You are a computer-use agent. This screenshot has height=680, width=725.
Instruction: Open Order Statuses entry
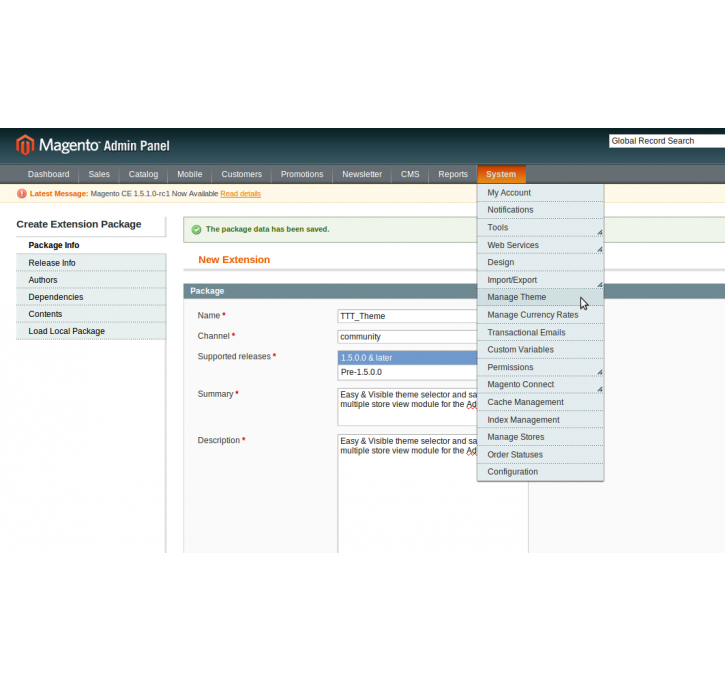540,455
